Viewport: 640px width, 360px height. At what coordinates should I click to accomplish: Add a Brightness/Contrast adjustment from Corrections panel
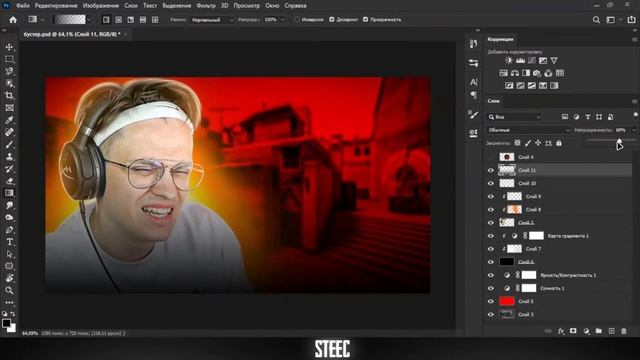click(x=509, y=60)
